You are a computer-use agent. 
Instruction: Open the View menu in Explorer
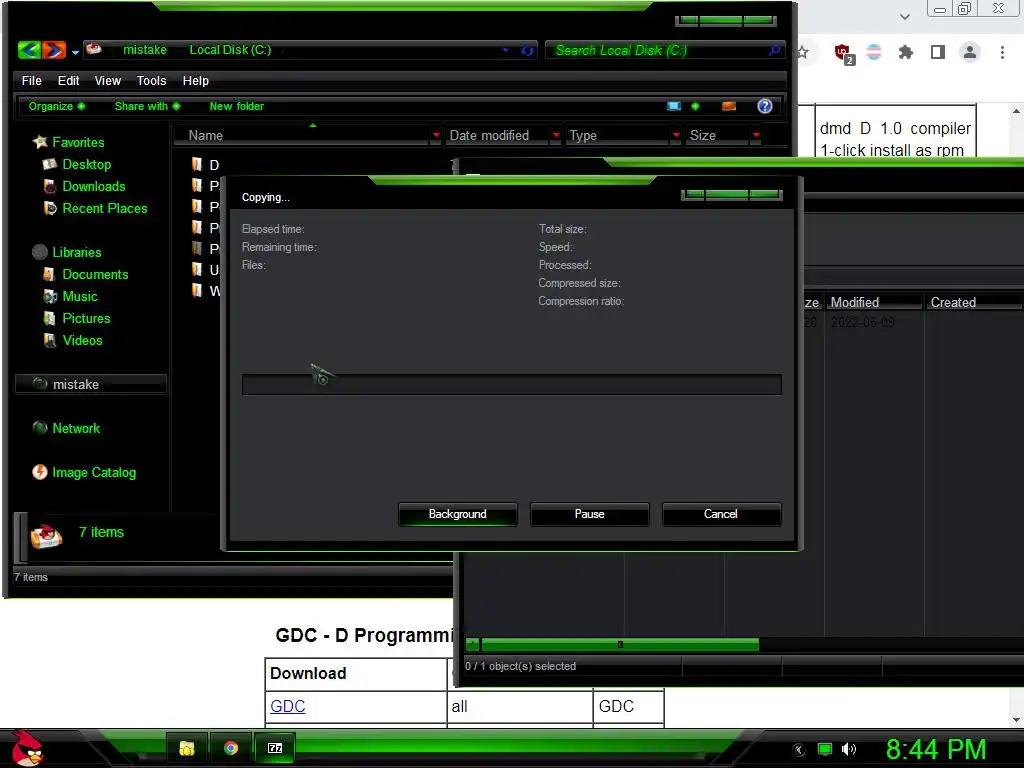107,80
